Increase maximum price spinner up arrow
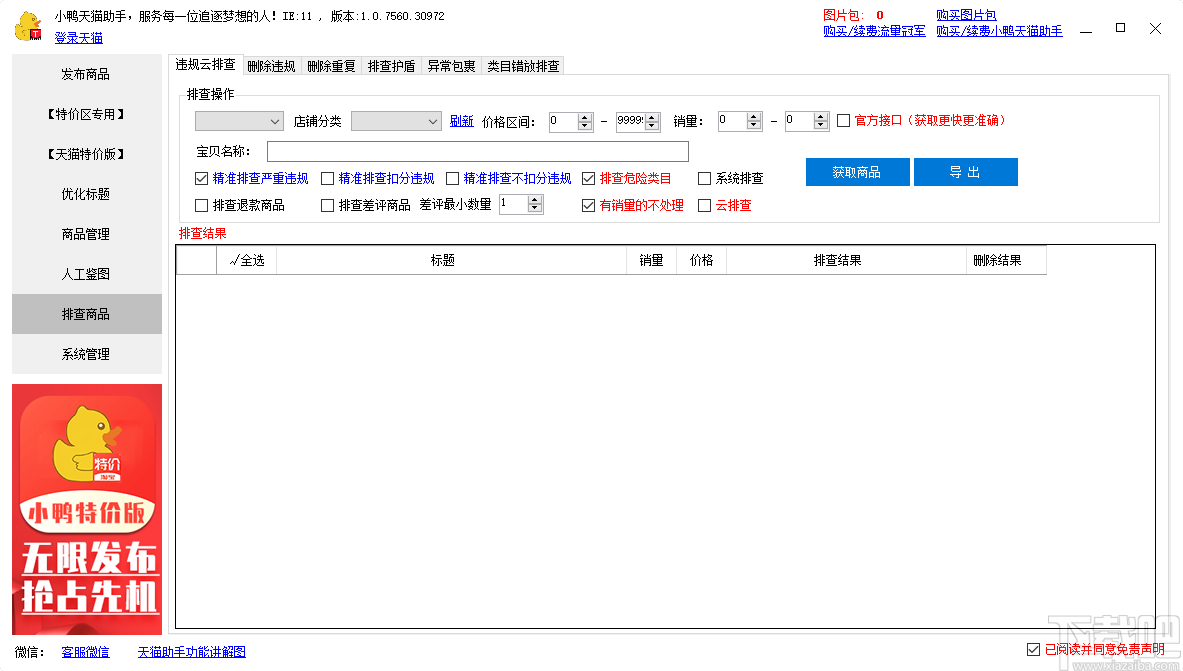This screenshot has height=671, width=1183. coord(652,117)
